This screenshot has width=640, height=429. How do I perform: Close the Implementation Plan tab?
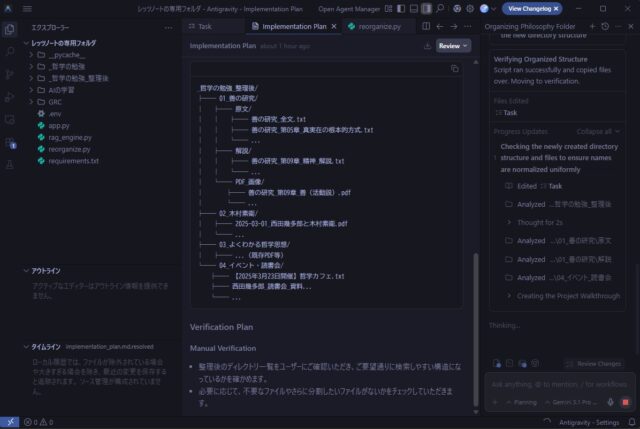coord(334,27)
